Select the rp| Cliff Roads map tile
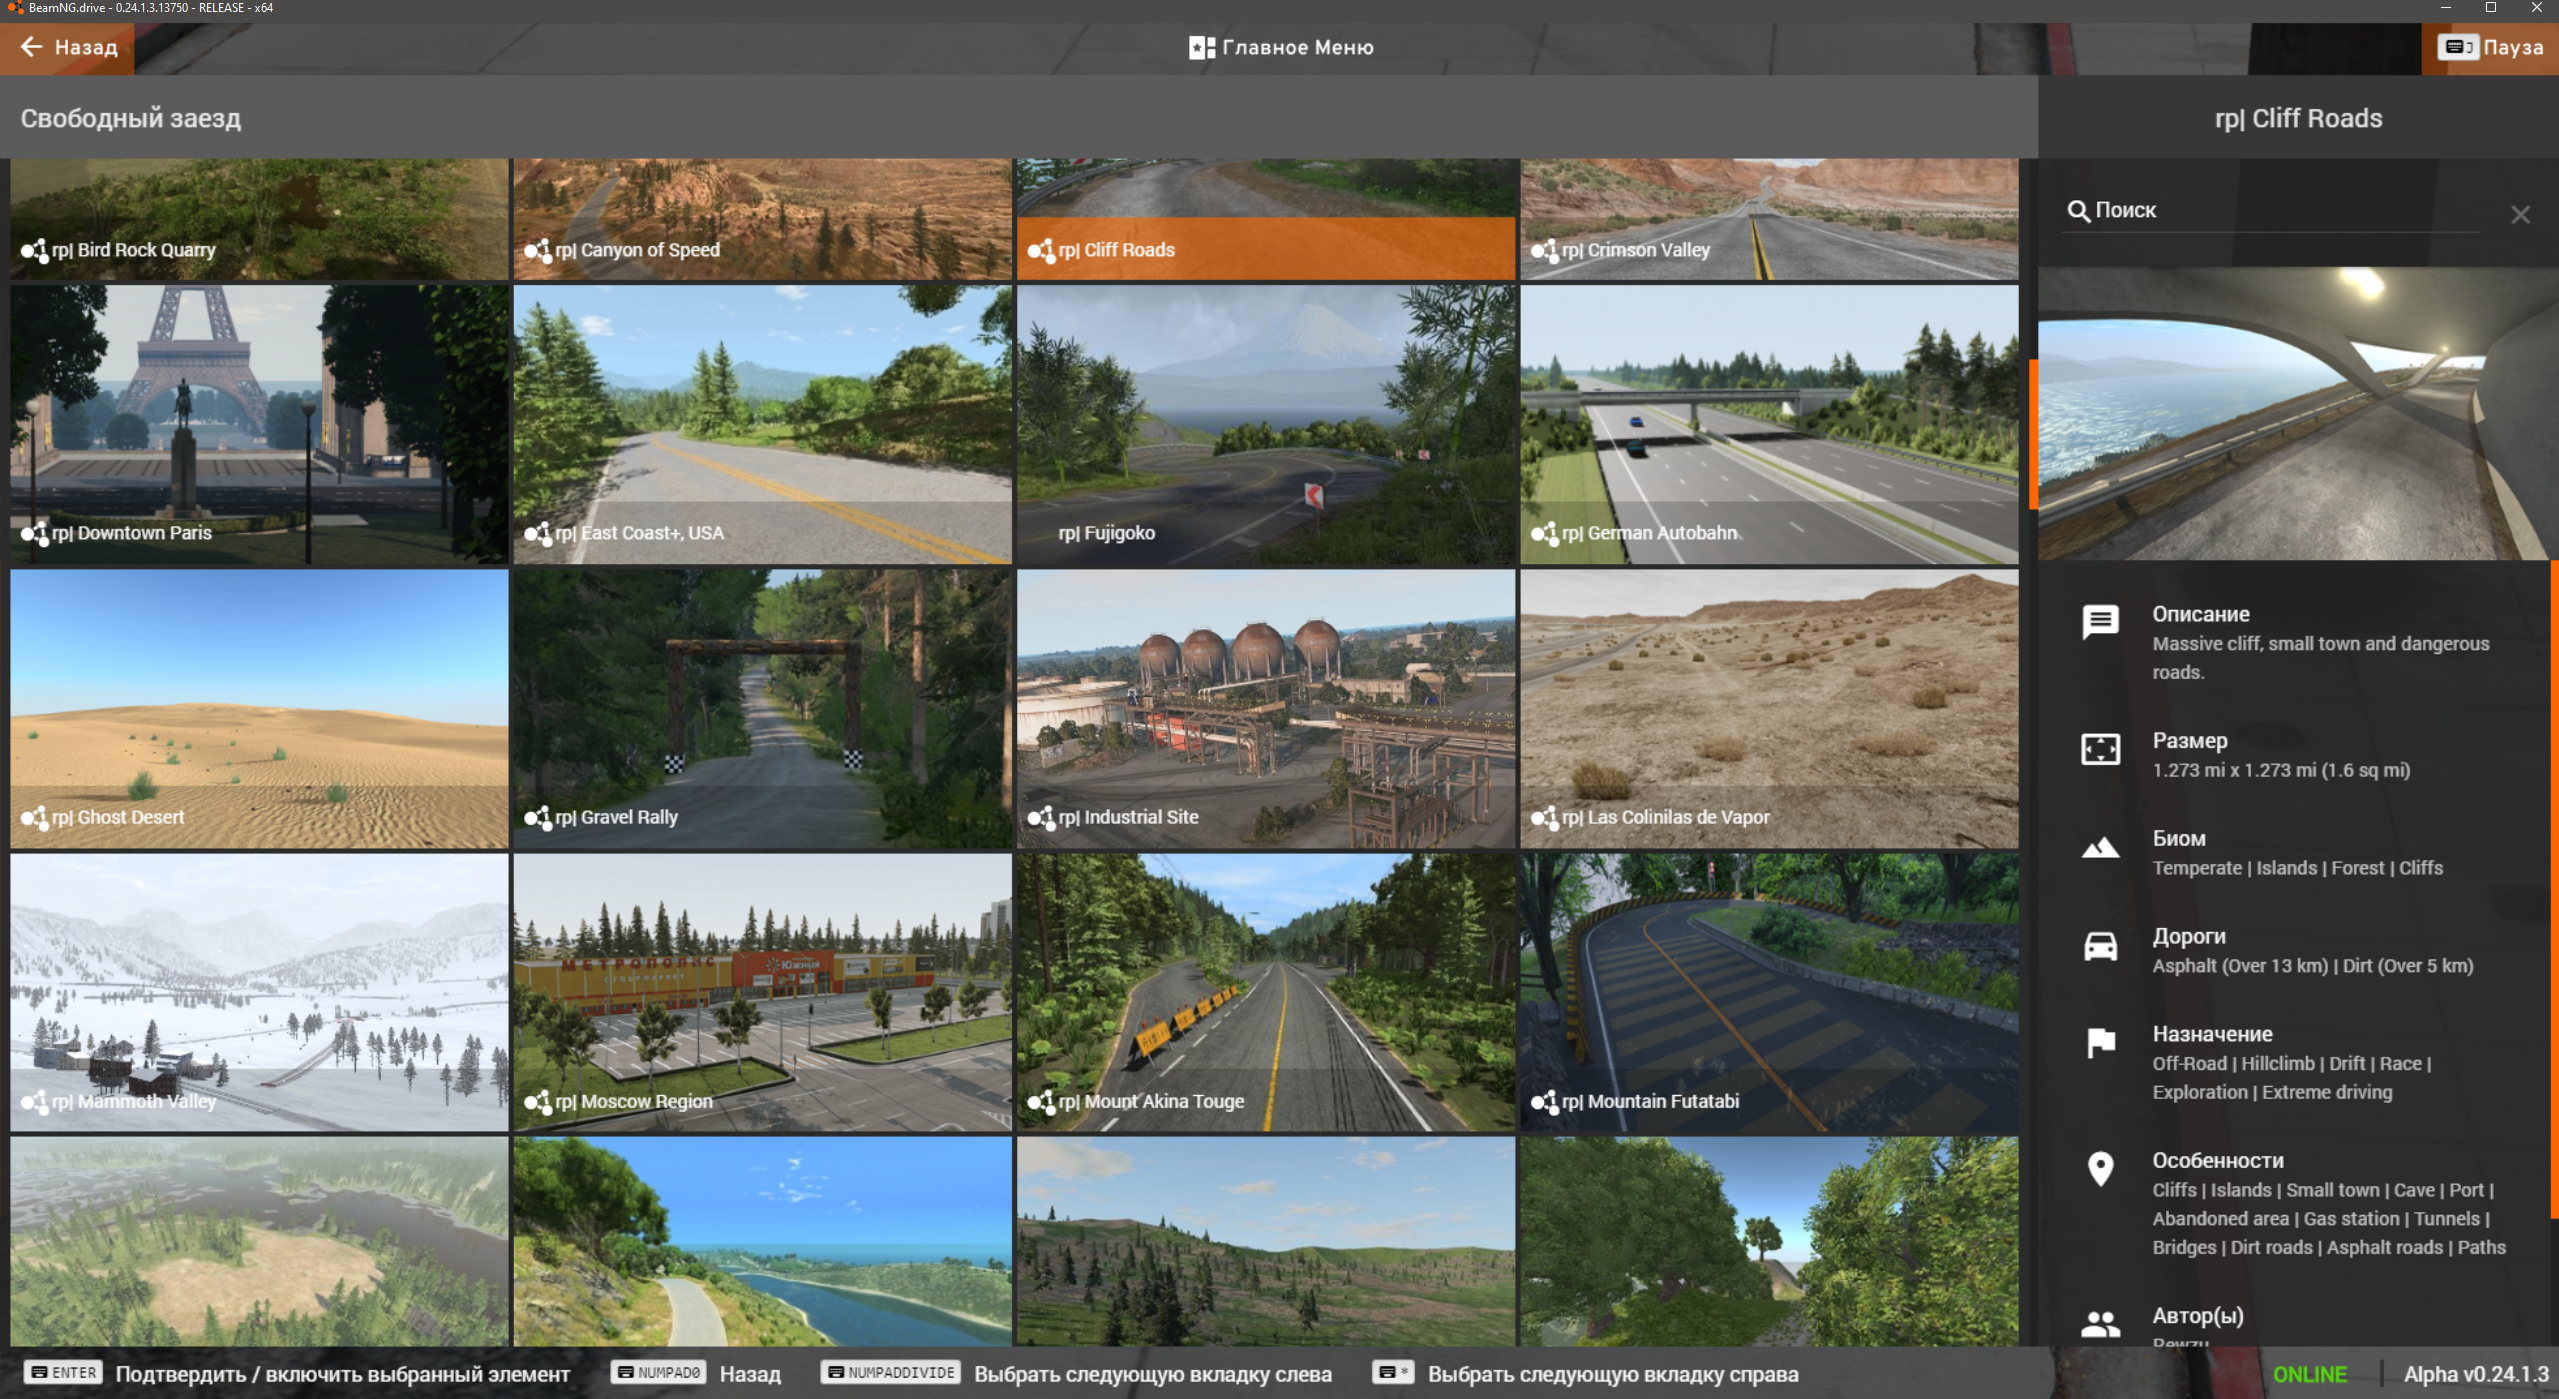This screenshot has height=1399, width=2559. point(1266,219)
